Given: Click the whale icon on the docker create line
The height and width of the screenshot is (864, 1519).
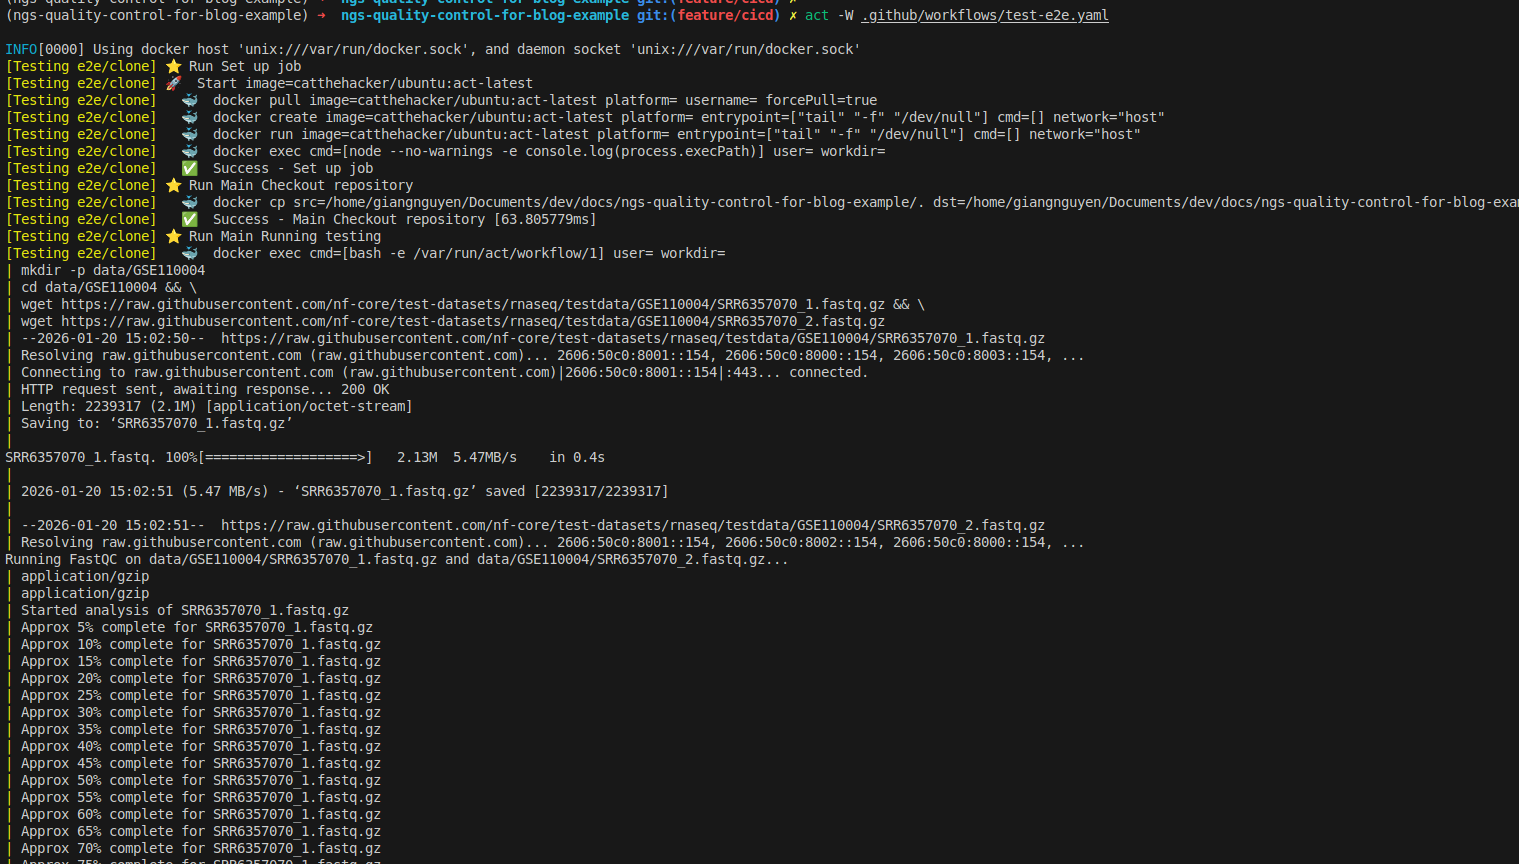Looking at the screenshot, I should (189, 117).
